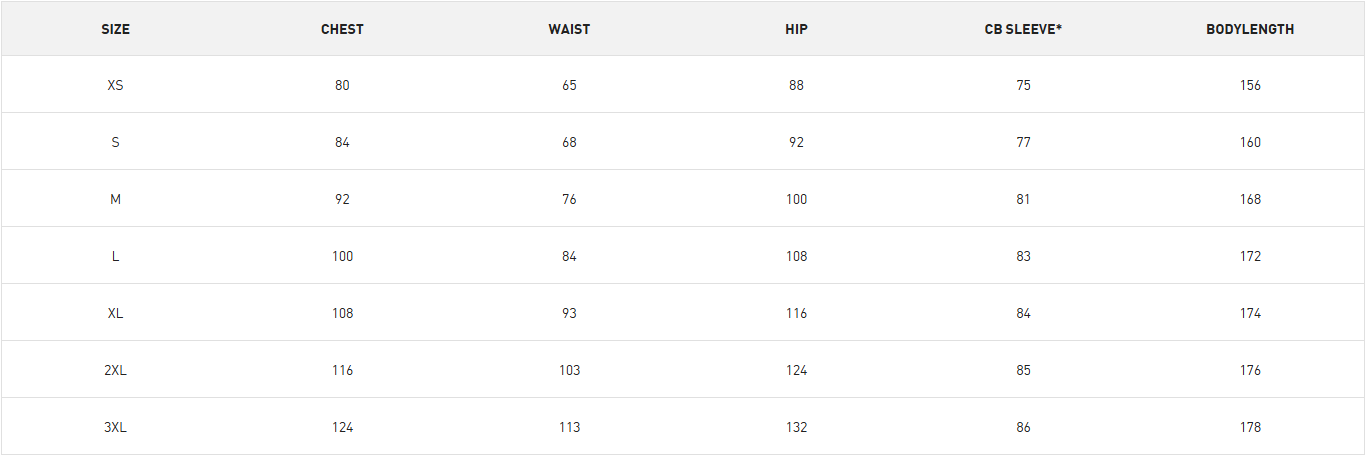1367x456 pixels.
Task: Select waist value 76 for M
Action: click(x=569, y=199)
